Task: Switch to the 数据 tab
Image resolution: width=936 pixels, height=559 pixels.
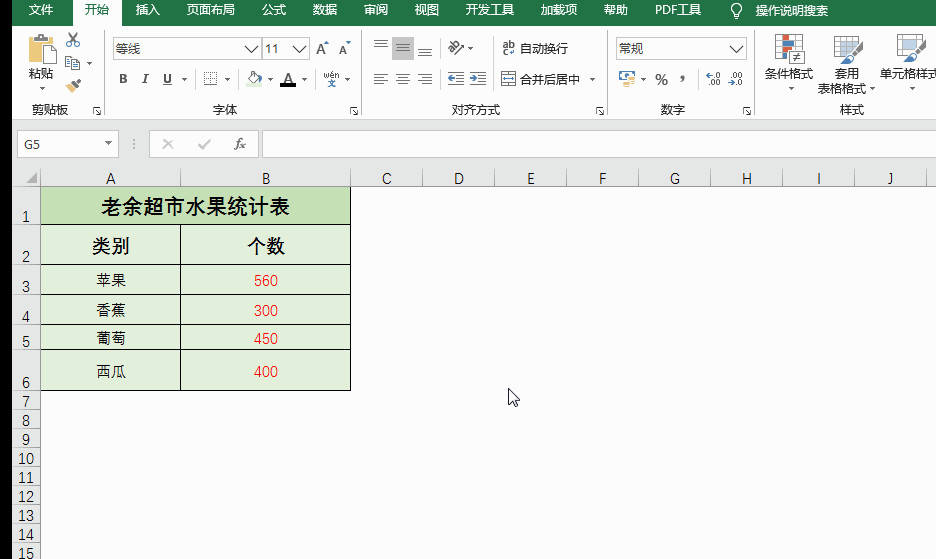Action: point(325,10)
